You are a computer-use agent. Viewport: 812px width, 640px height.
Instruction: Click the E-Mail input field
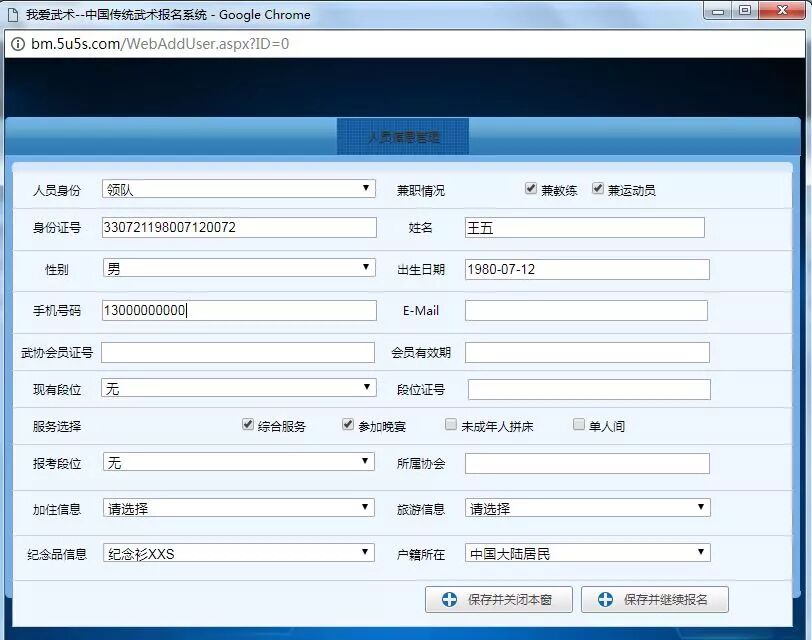pyautogui.click(x=586, y=311)
